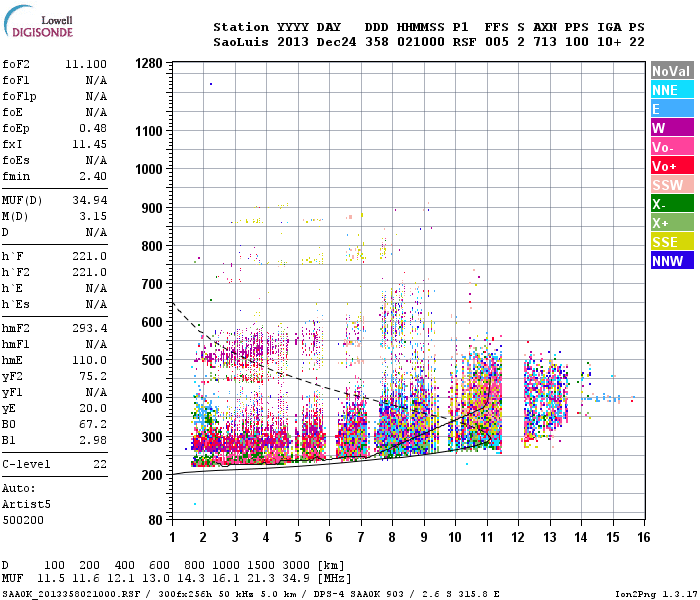Select the SSW salmon legend swatch
This screenshot has width=700, height=600.
[672, 185]
